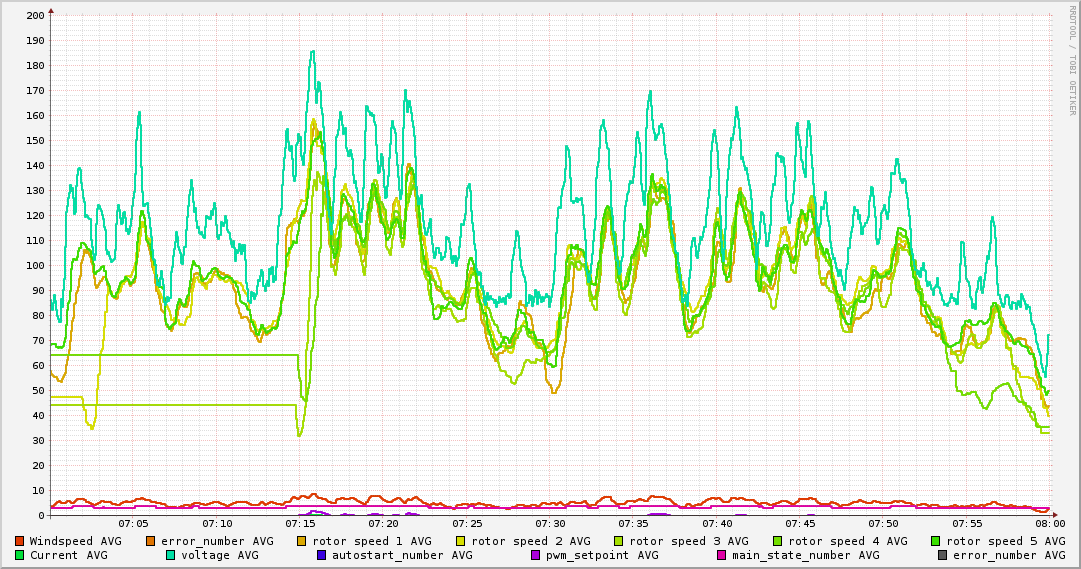Click the 90 value on vertical axis
The width and height of the screenshot is (1081, 569).
pyautogui.click(x=38, y=291)
